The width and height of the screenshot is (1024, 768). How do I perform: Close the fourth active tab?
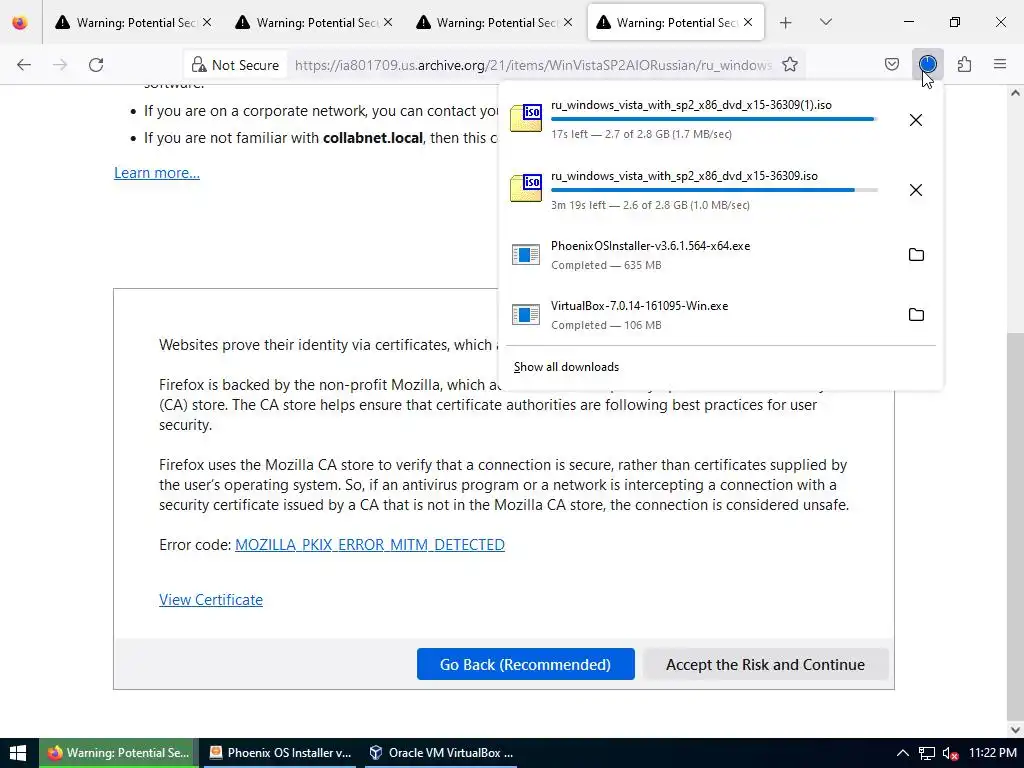(x=748, y=22)
